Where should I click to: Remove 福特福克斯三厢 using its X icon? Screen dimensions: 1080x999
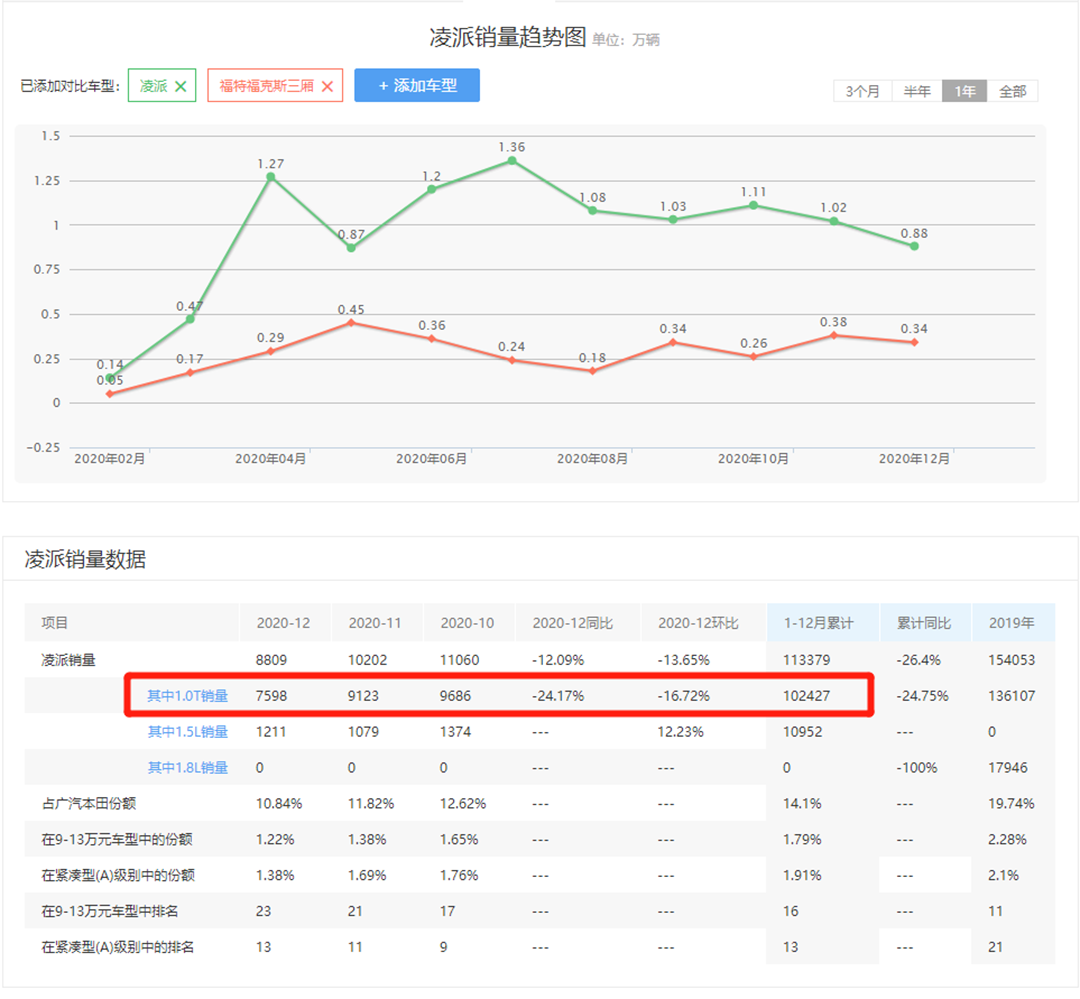point(328,86)
